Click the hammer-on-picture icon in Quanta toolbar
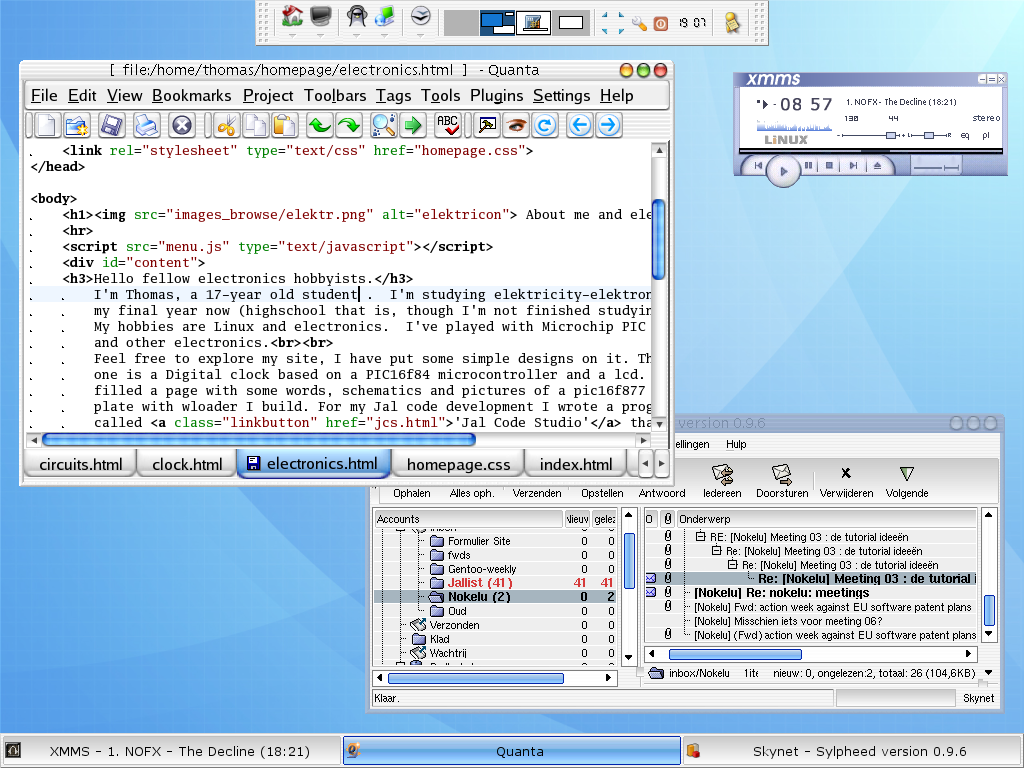The width and height of the screenshot is (1024, 768). (487, 125)
